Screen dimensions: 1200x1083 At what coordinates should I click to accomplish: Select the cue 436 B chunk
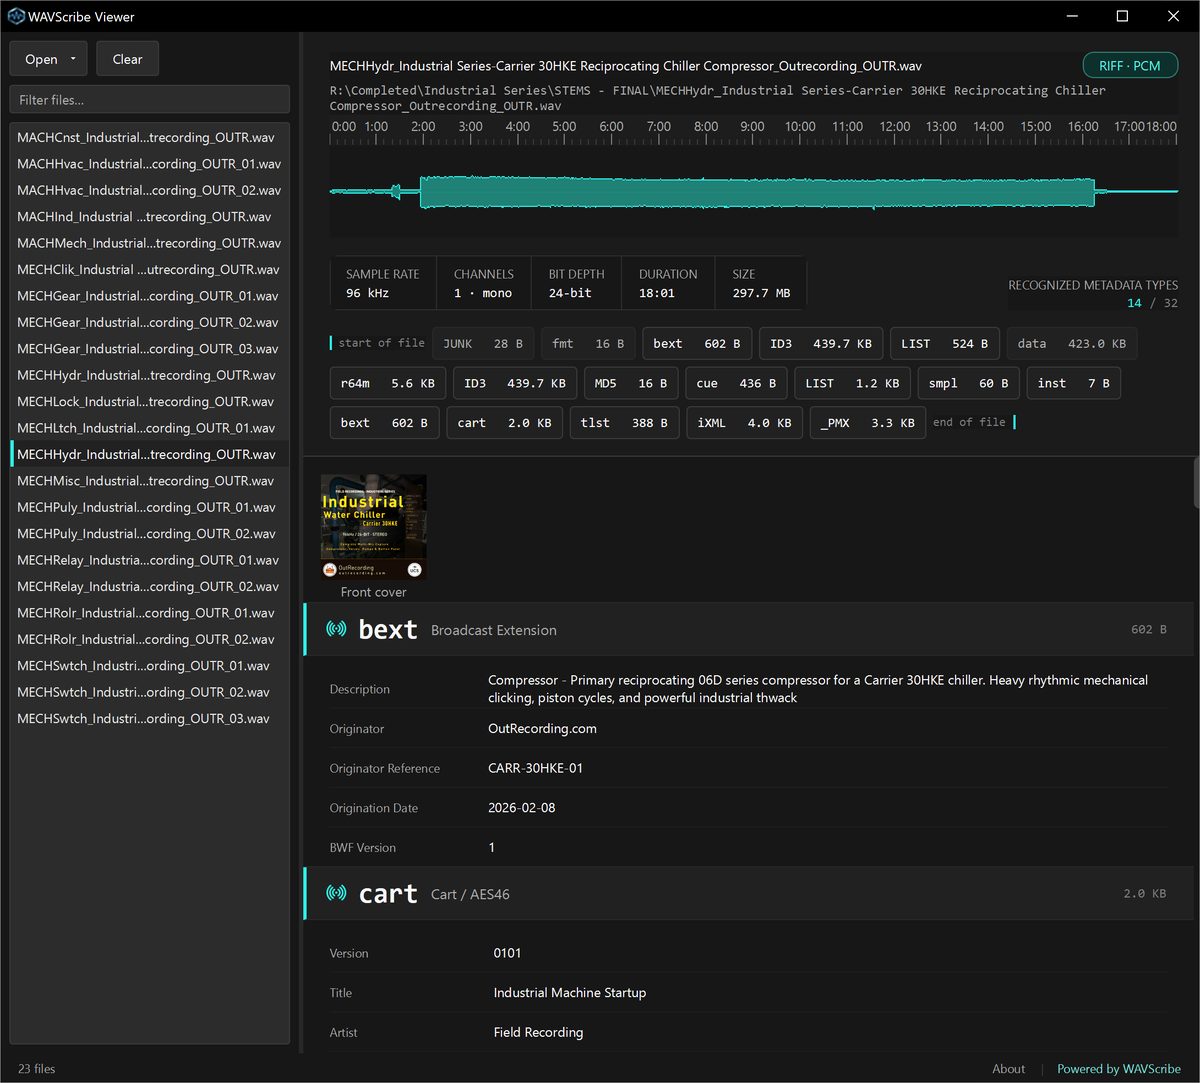736,383
